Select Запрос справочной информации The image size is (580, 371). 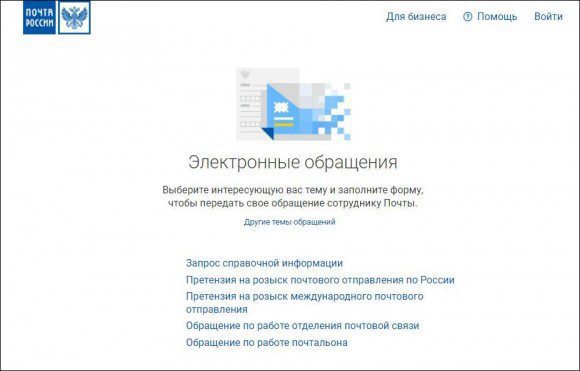pos(264,263)
